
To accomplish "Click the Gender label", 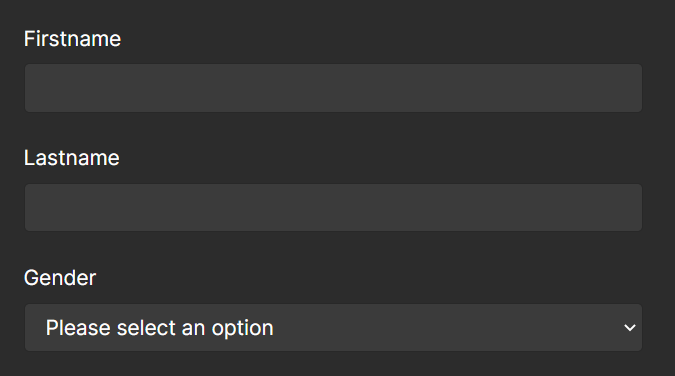I will (x=60, y=277).
